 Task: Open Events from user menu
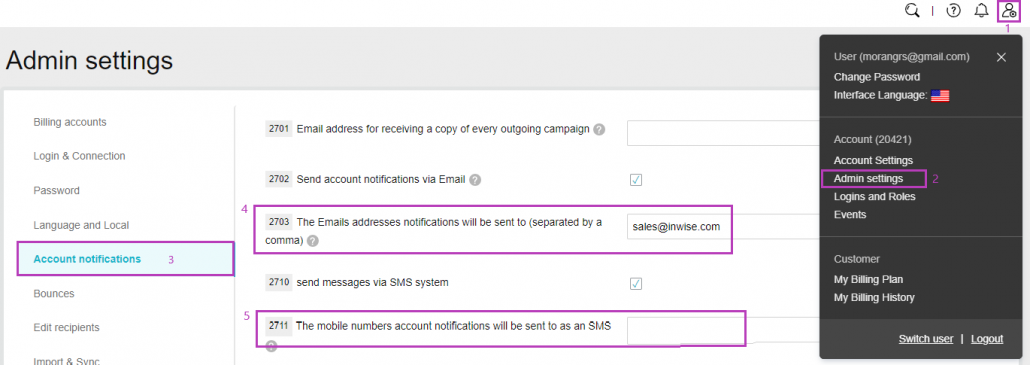850,215
